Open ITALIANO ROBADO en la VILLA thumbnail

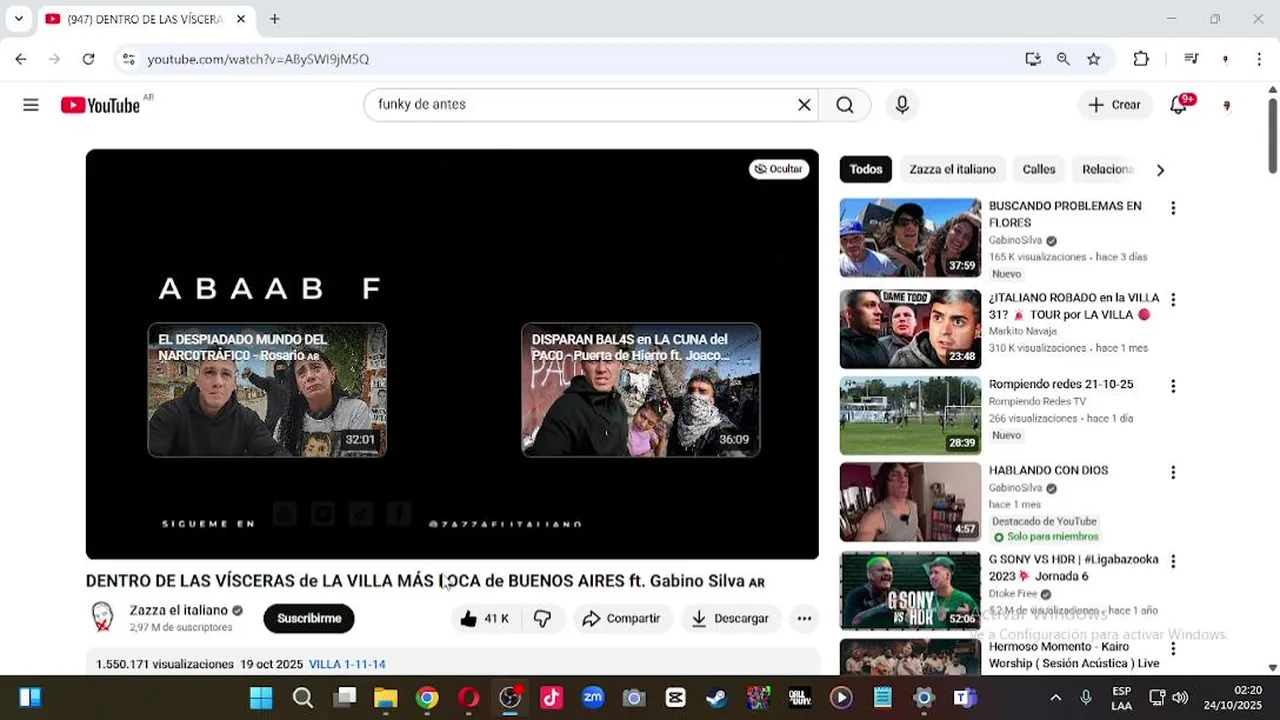pyautogui.click(x=910, y=329)
